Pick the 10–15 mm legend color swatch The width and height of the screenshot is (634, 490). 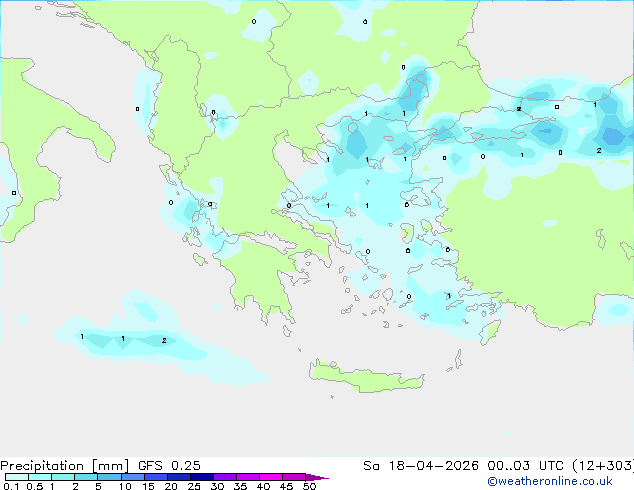[x=132, y=477]
